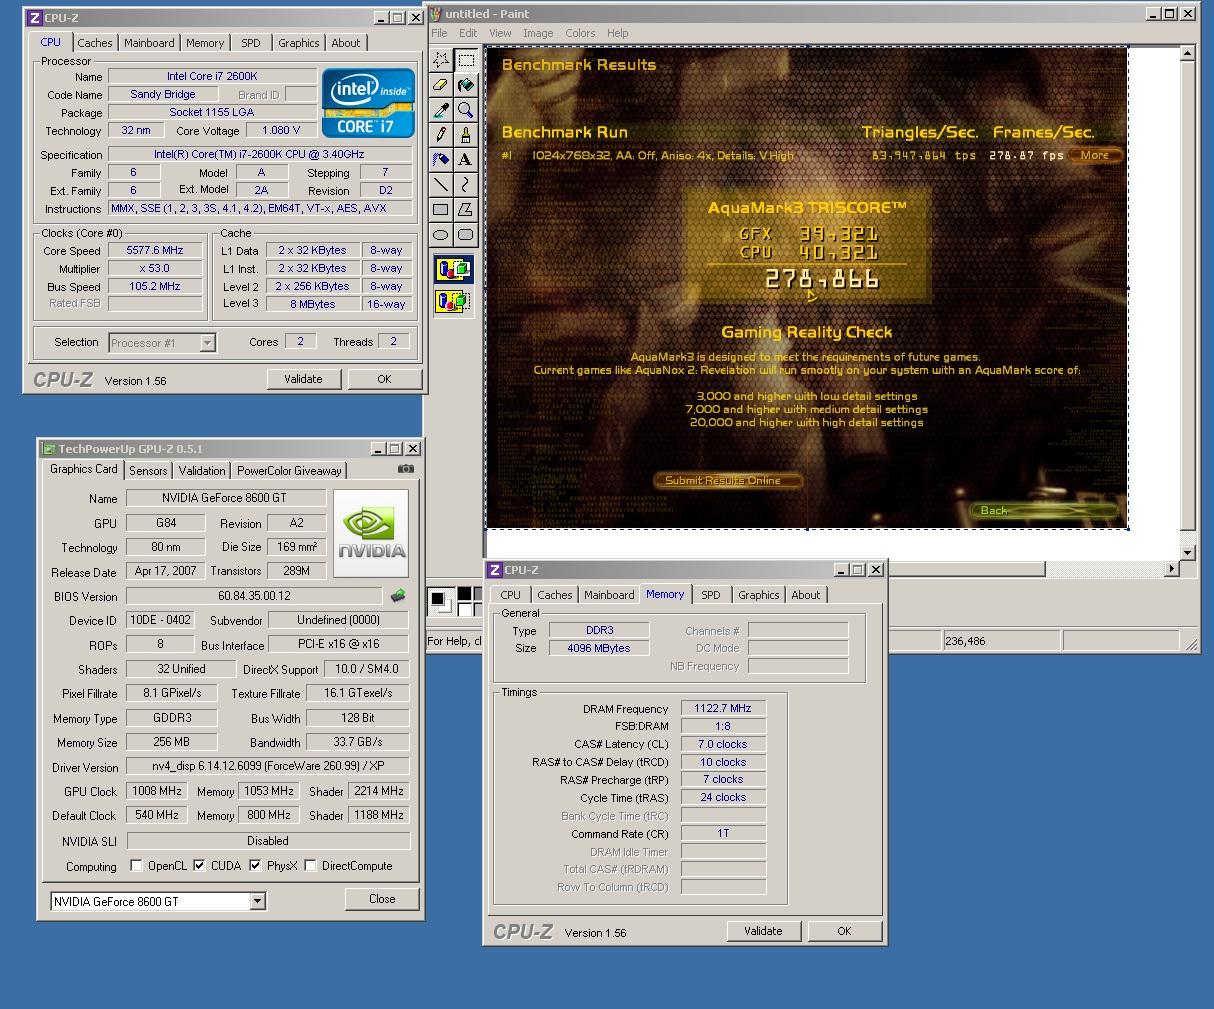This screenshot has width=1214, height=1009.
Task: Select the Polygon shape tool
Action: (465, 210)
